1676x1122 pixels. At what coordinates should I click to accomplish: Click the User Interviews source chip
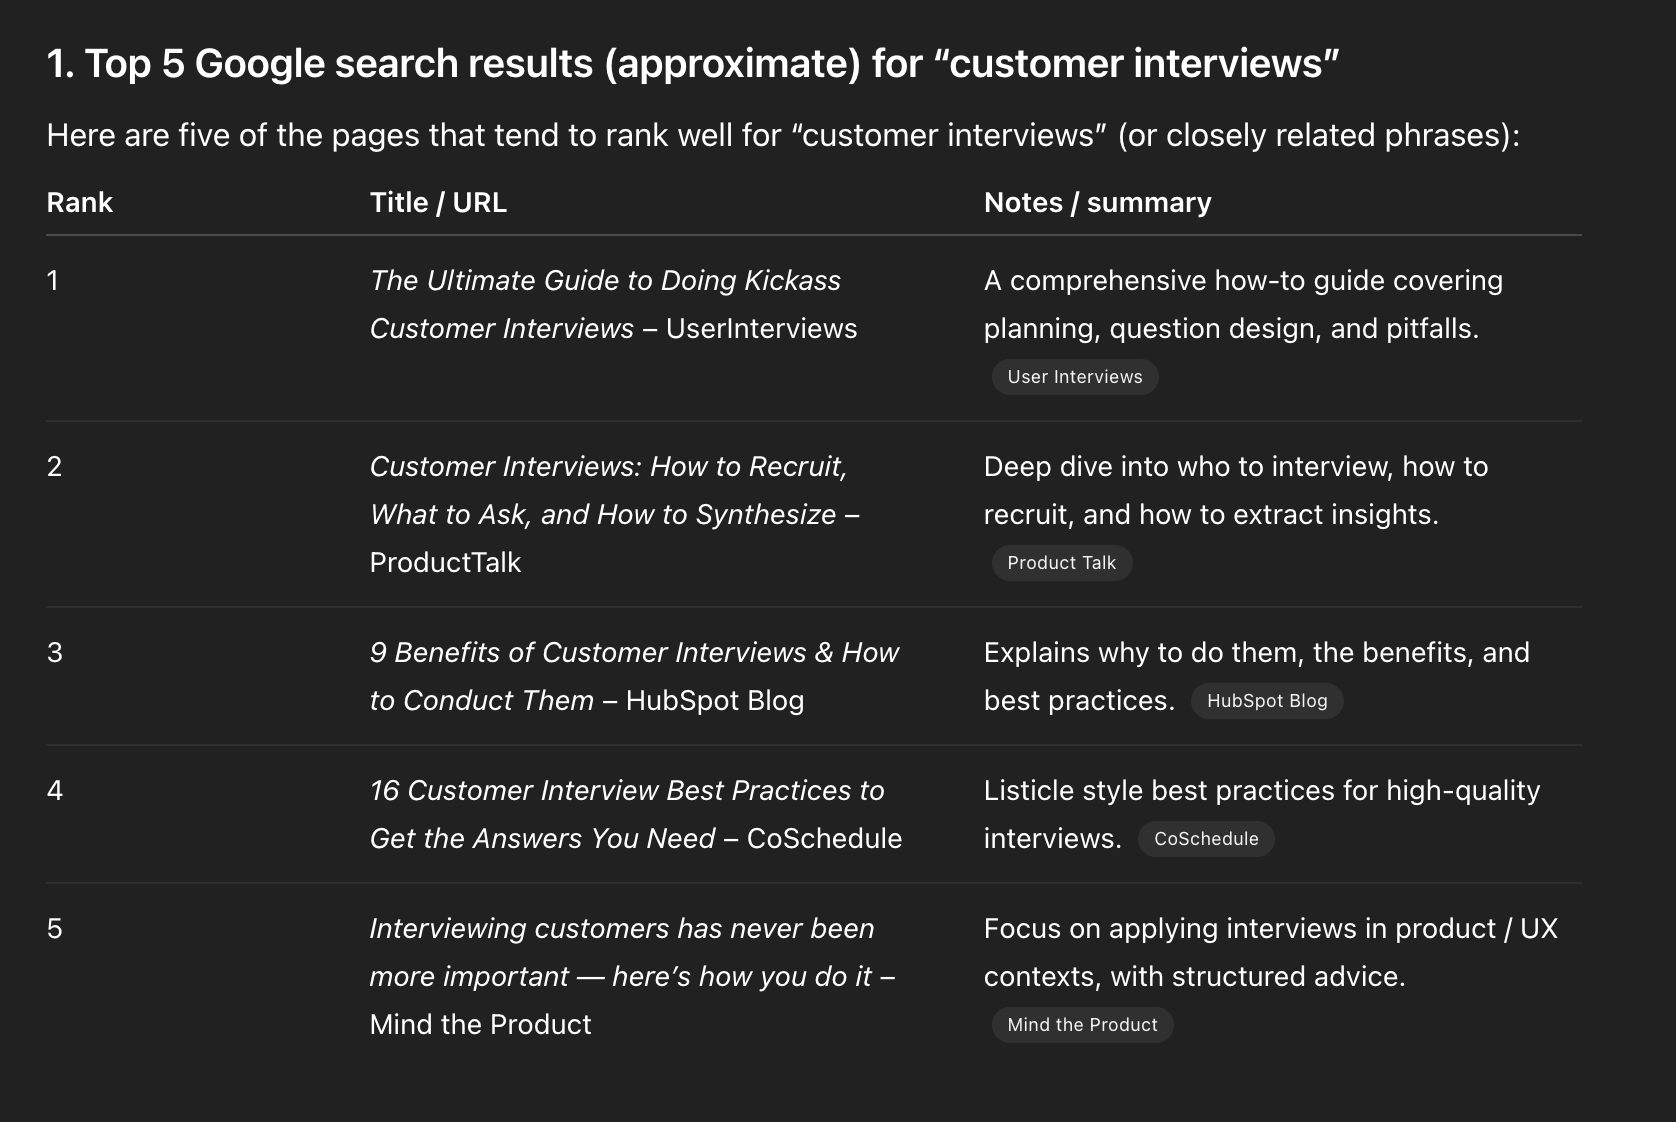pyautogui.click(x=1074, y=377)
